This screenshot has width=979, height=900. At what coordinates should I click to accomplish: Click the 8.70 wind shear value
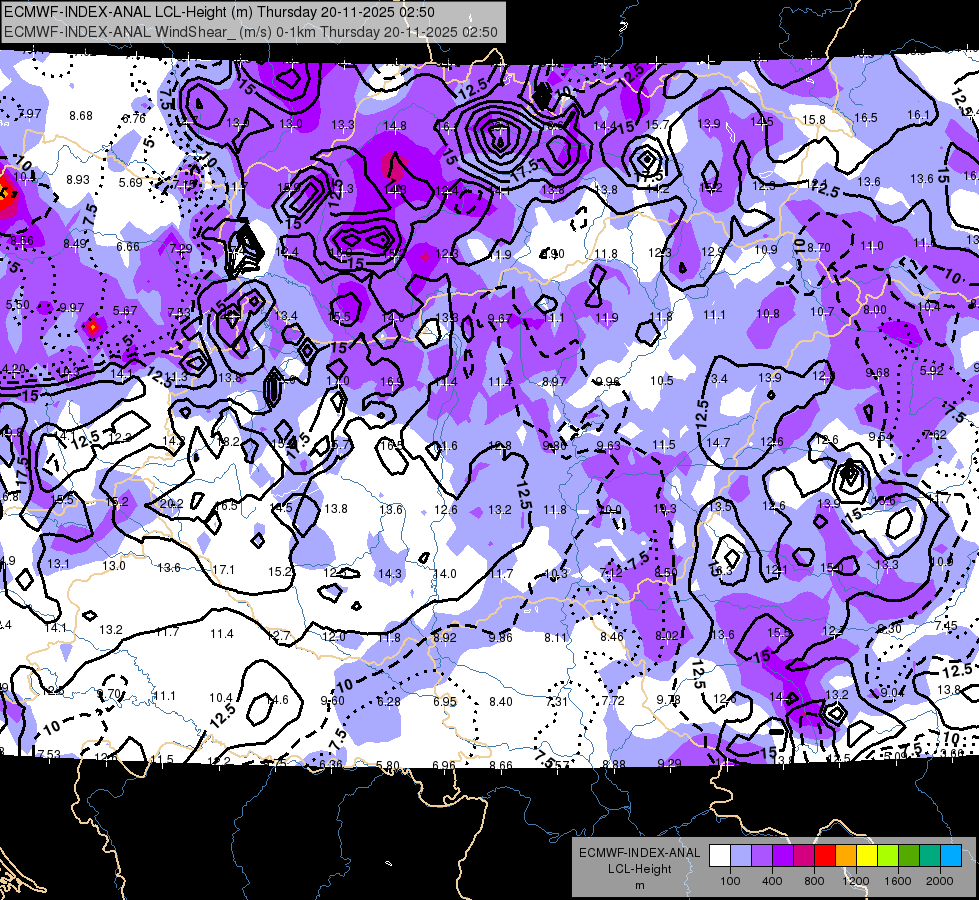click(x=819, y=247)
